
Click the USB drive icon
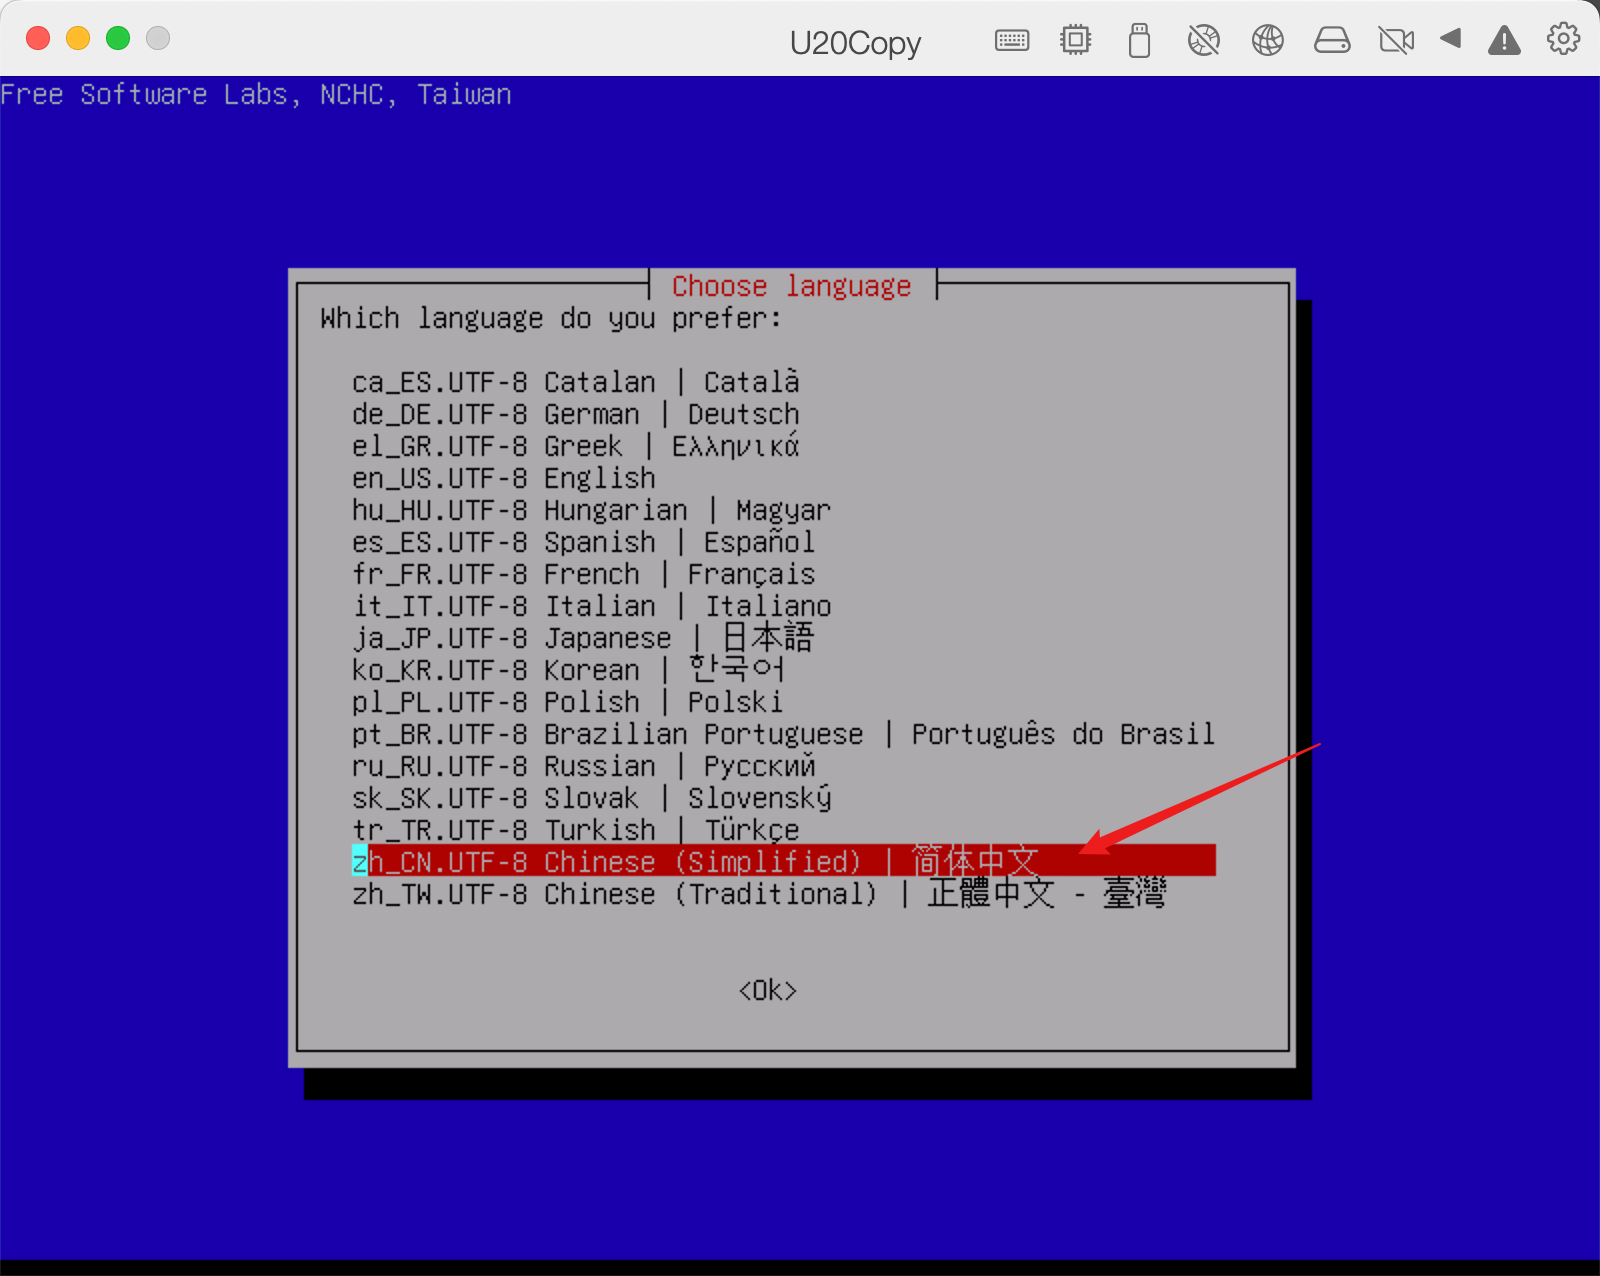(1139, 40)
